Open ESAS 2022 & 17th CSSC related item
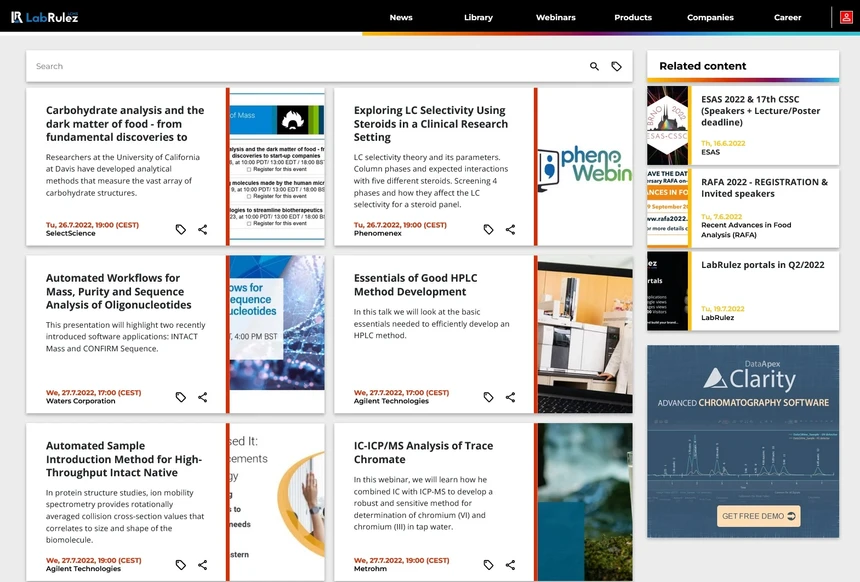Screen dimensions: 860x582 tap(760, 111)
